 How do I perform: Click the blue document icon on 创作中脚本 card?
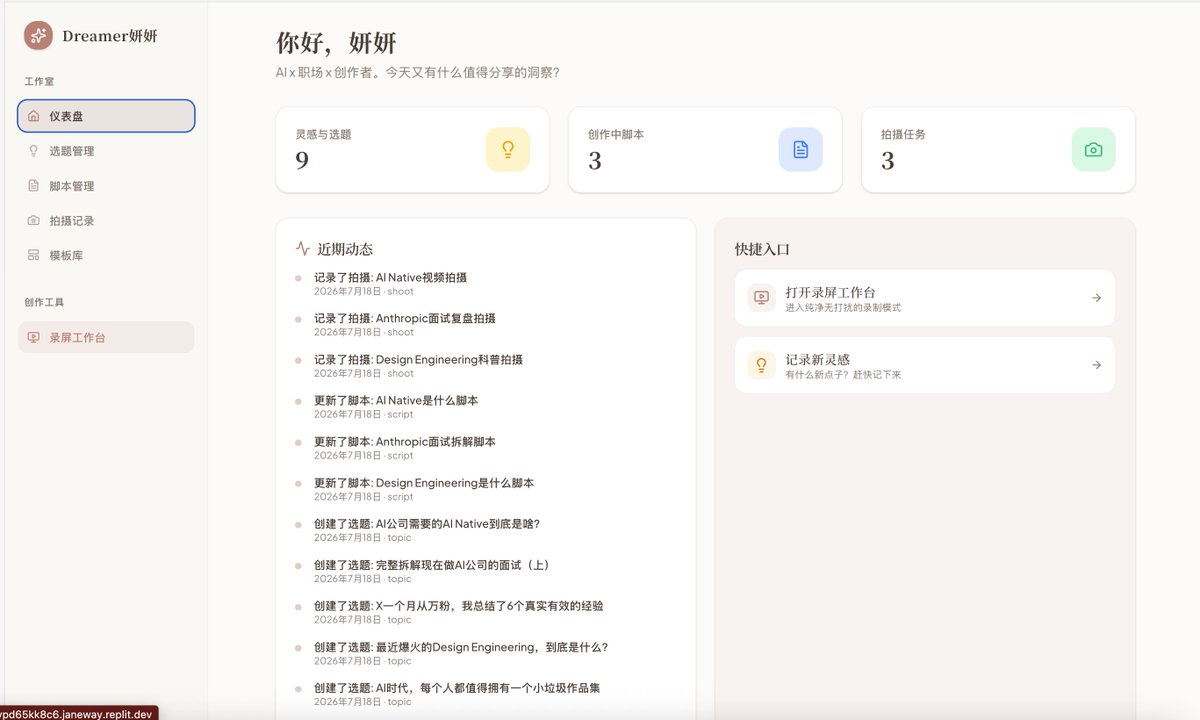(x=801, y=149)
